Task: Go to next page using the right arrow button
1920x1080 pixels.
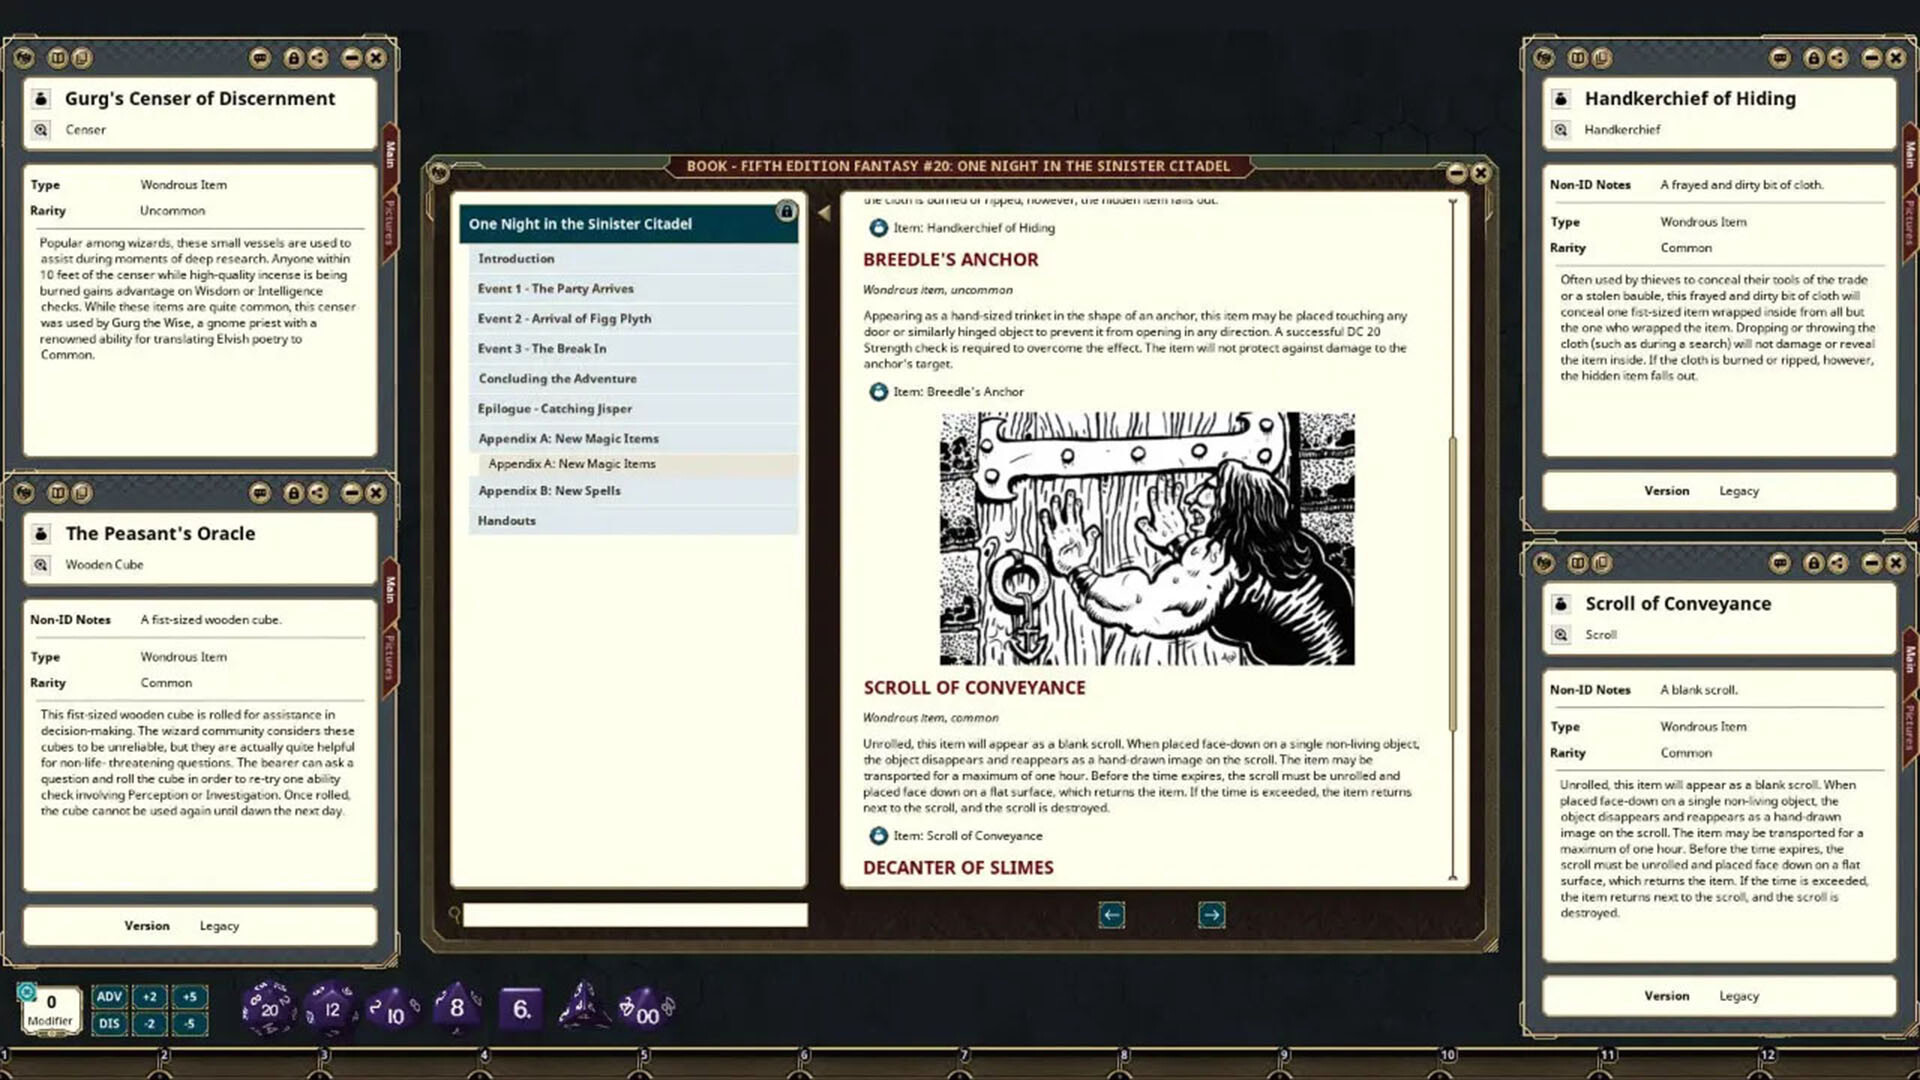Action: click(1211, 915)
